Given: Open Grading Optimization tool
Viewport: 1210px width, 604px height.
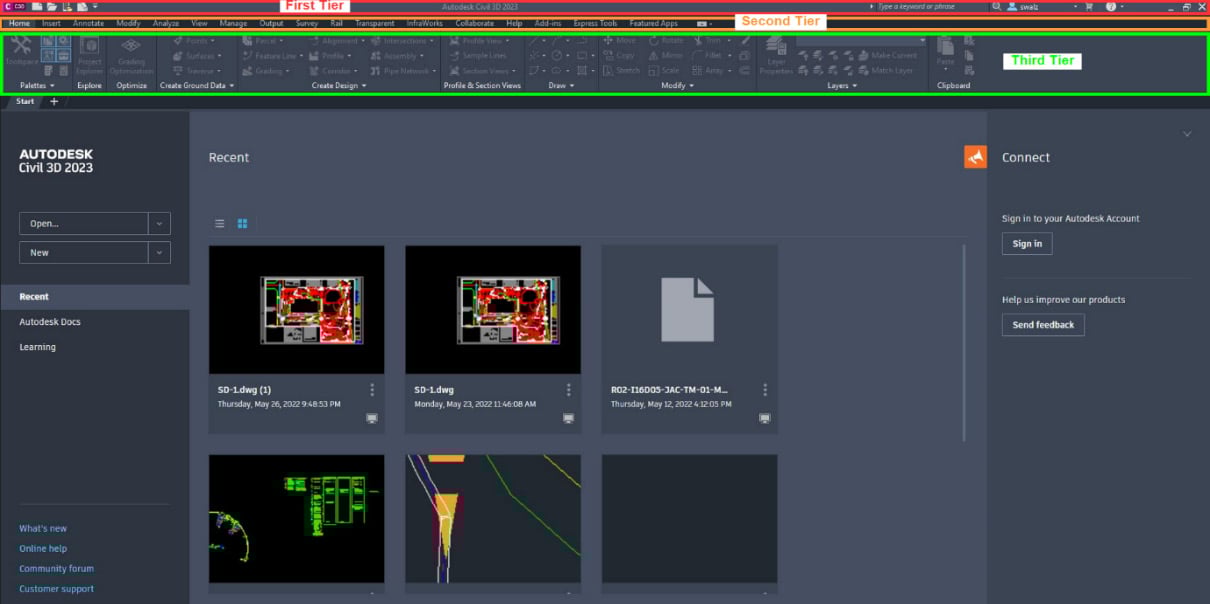Looking at the screenshot, I should 131,56.
